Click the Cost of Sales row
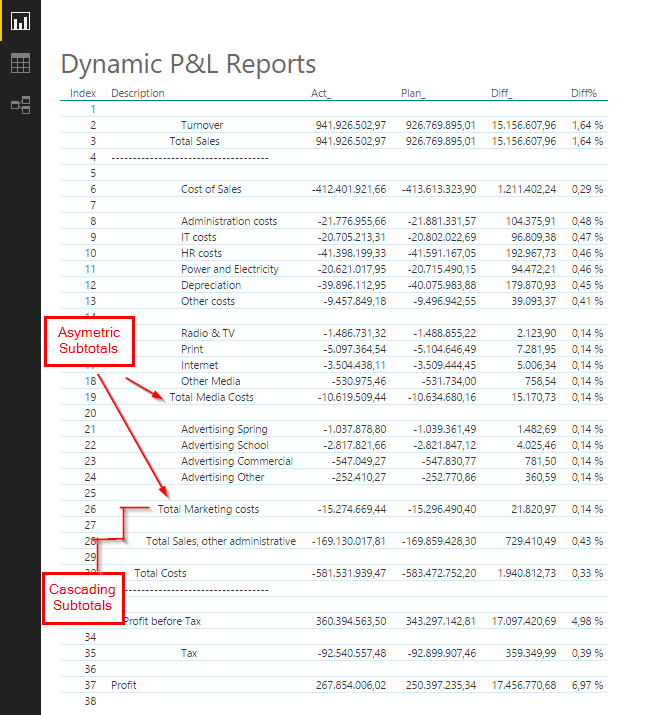Screen dimensions: 647x715 334,189
